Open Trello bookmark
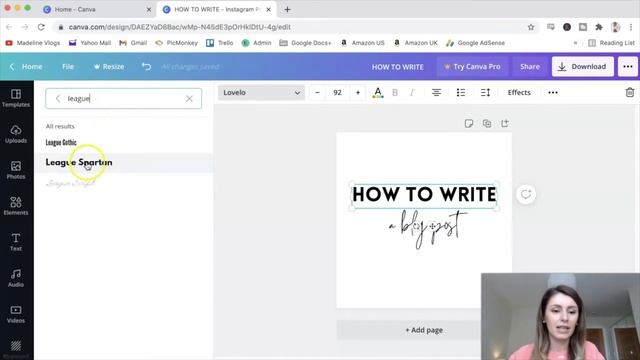Viewport: 640px width, 360px height. pos(220,43)
